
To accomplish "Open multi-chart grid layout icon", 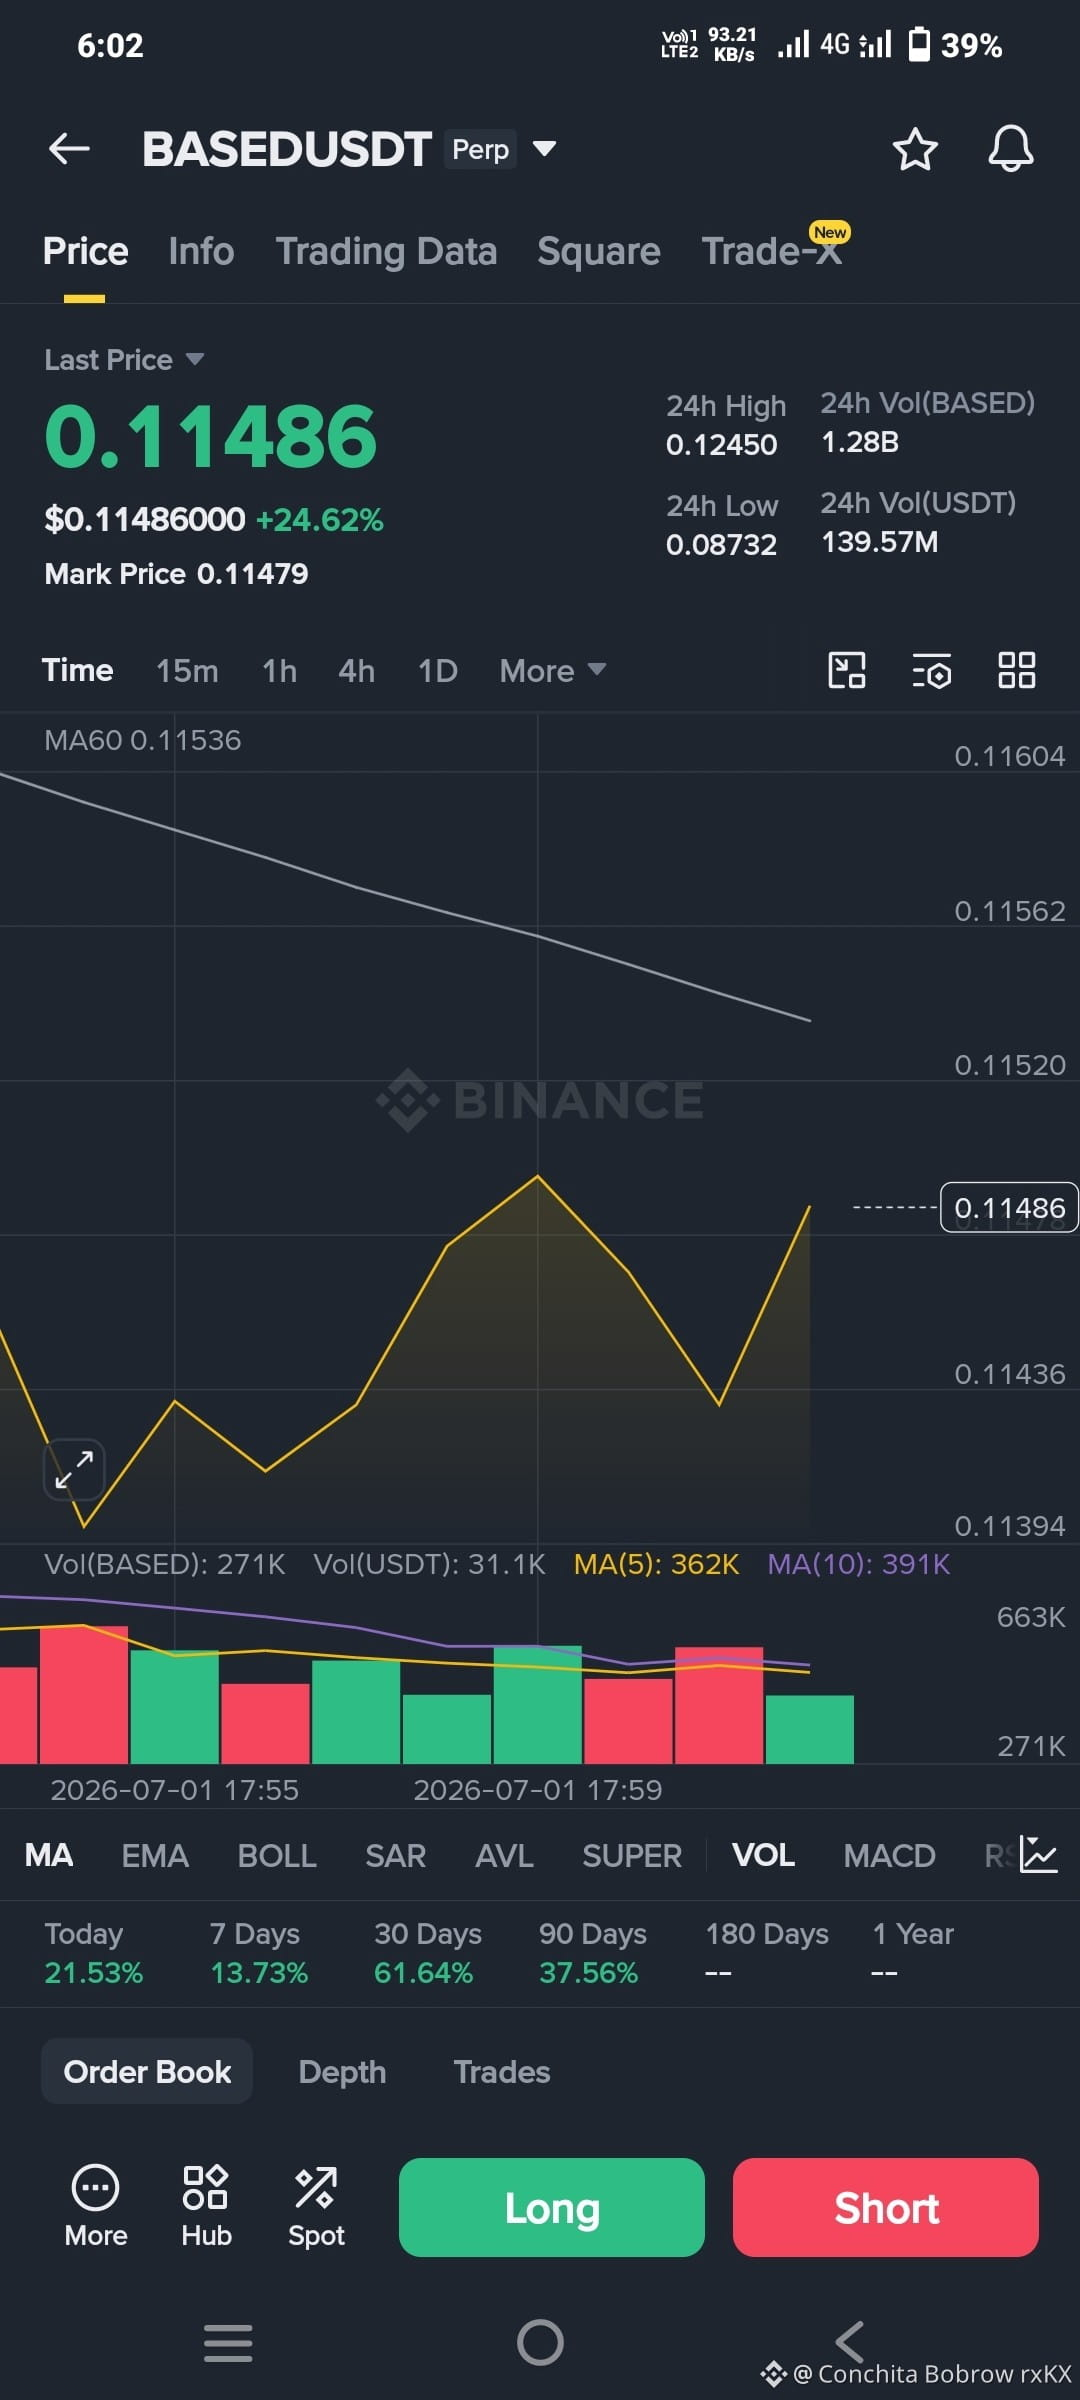I will (1016, 670).
